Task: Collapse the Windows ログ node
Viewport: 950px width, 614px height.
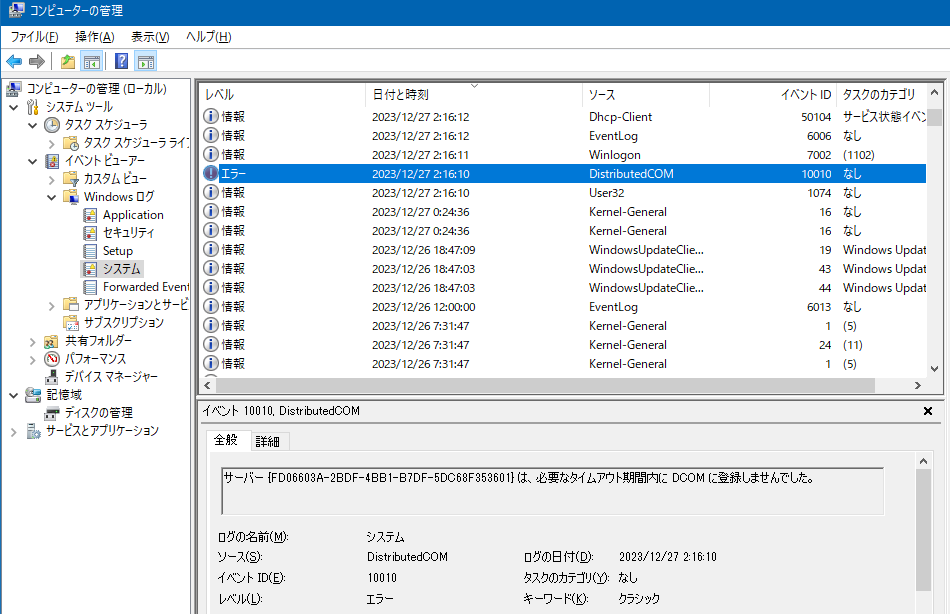Action: (x=51, y=197)
